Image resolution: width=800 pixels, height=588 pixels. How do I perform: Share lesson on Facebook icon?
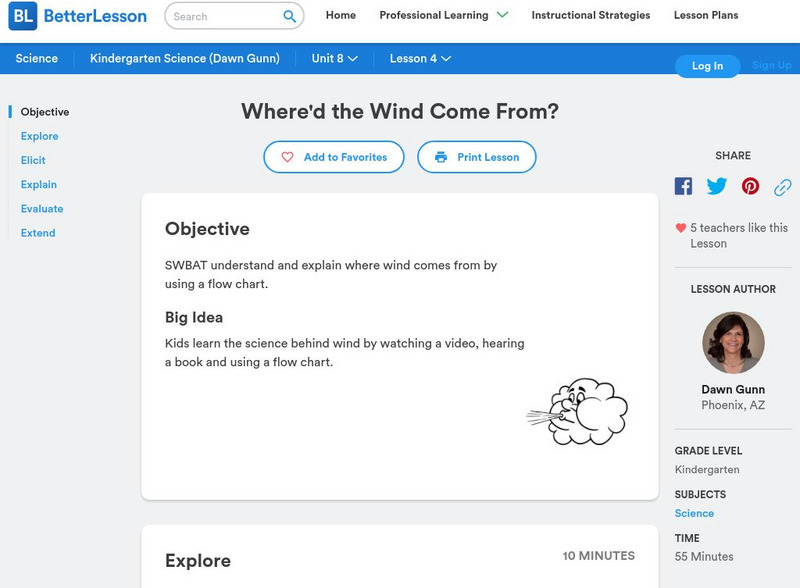pos(683,186)
